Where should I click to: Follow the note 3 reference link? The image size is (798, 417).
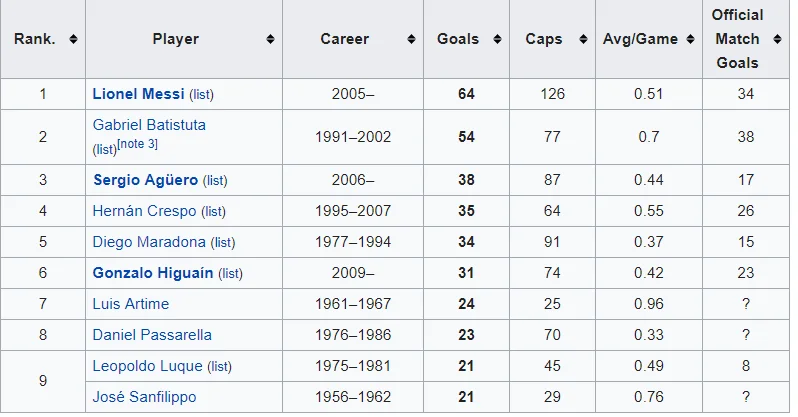(137, 144)
